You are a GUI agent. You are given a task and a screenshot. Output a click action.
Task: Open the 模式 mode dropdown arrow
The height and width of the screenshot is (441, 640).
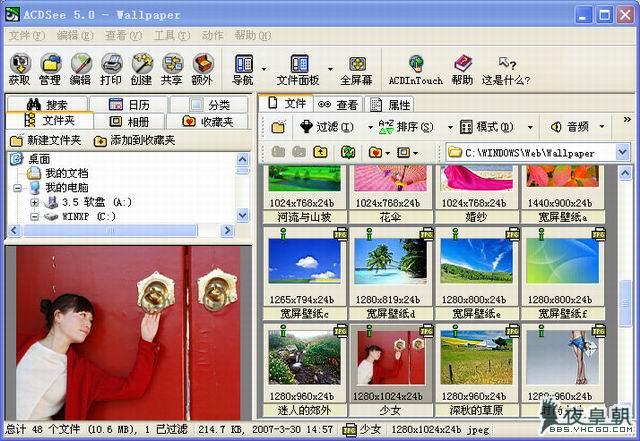[530, 127]
